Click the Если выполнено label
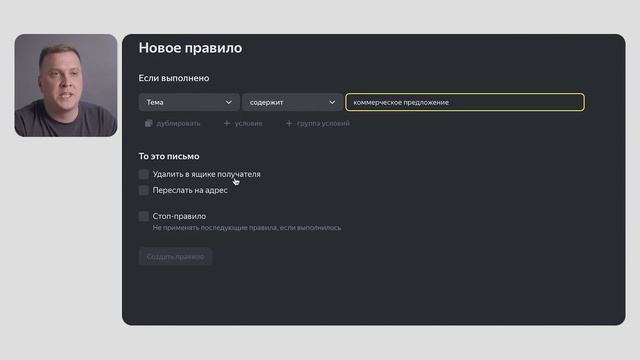The height and width of the screenshot is (360, 640). tap(174, 78)
